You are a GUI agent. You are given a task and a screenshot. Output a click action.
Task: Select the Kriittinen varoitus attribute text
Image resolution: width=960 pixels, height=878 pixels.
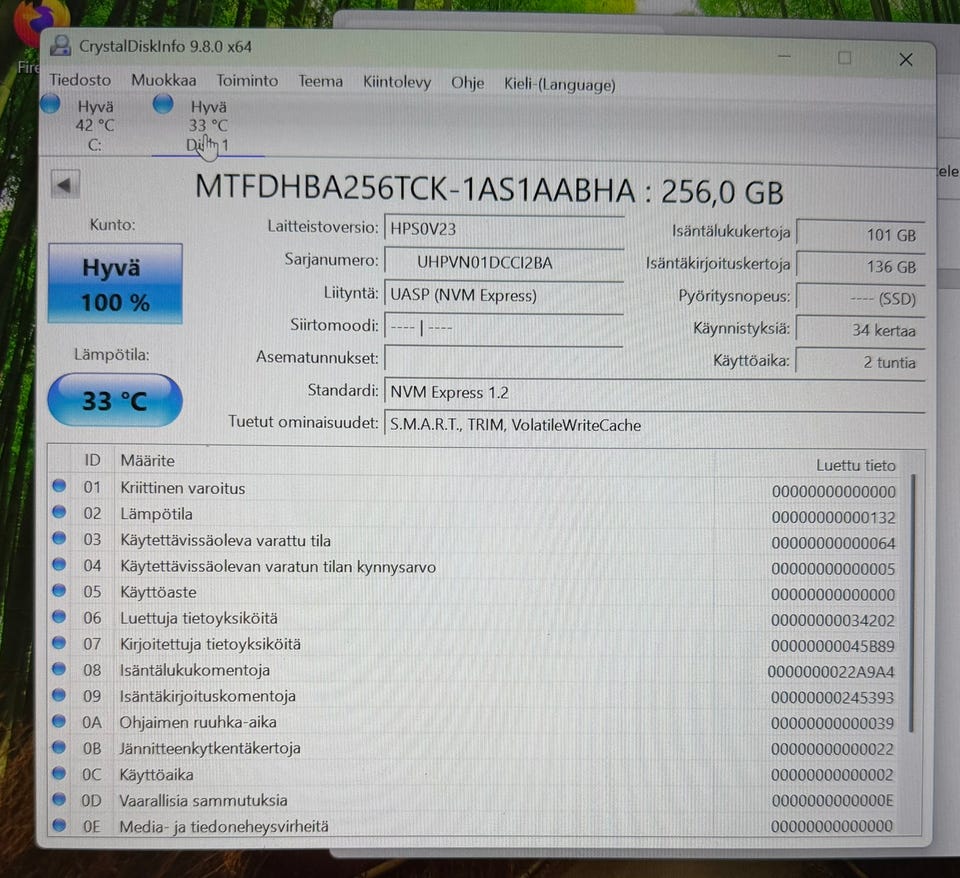[x=182, y=488]
